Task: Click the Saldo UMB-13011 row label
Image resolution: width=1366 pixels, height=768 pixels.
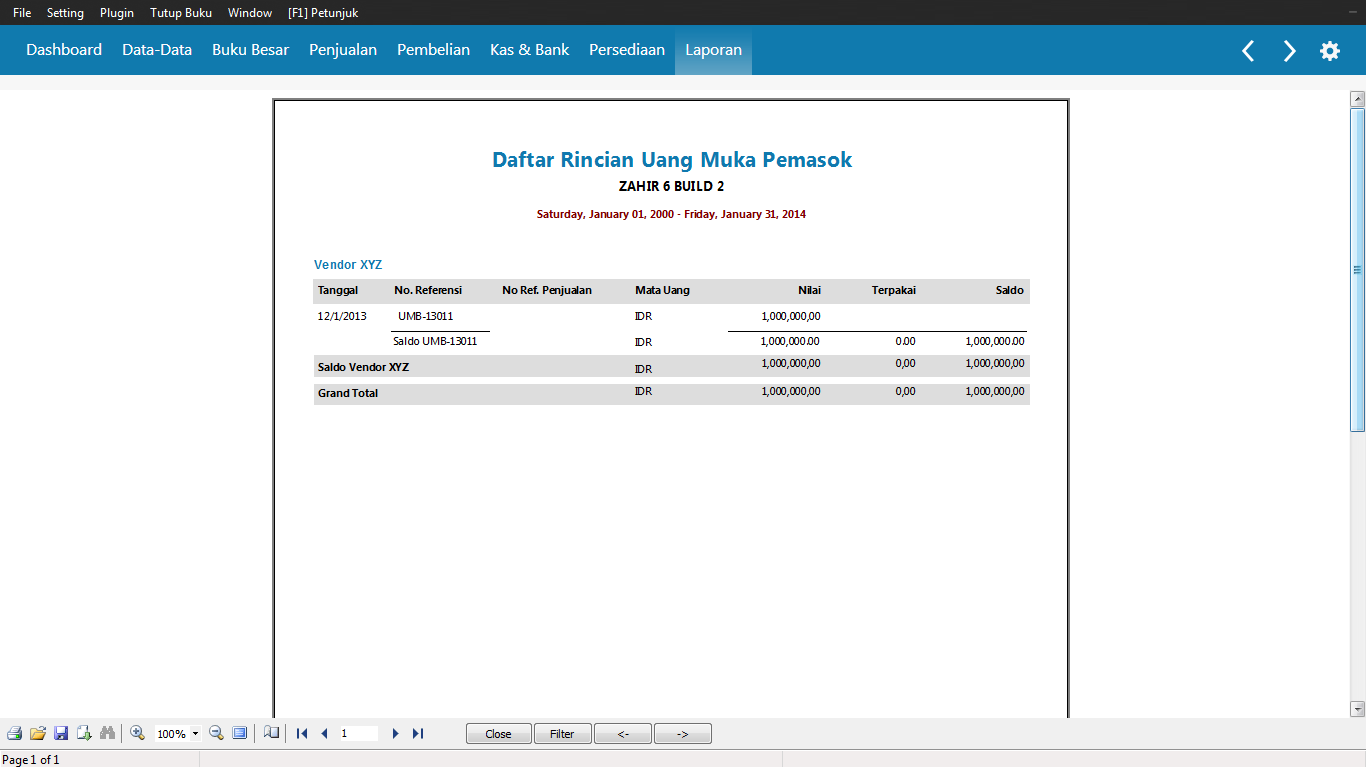Action: click(435, 341)
